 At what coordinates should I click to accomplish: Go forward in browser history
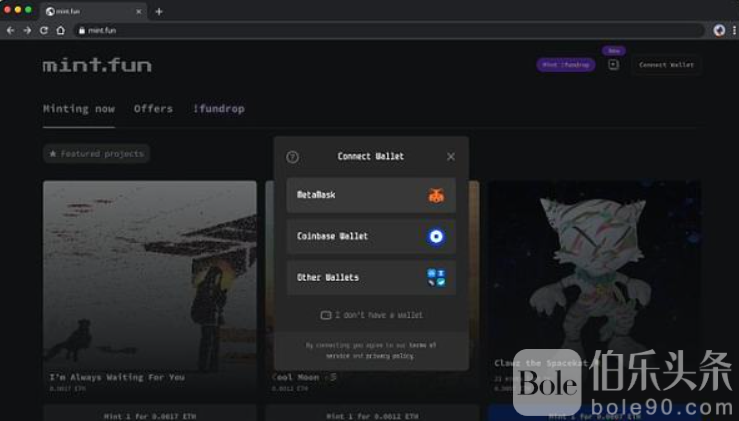click(27, 30)
